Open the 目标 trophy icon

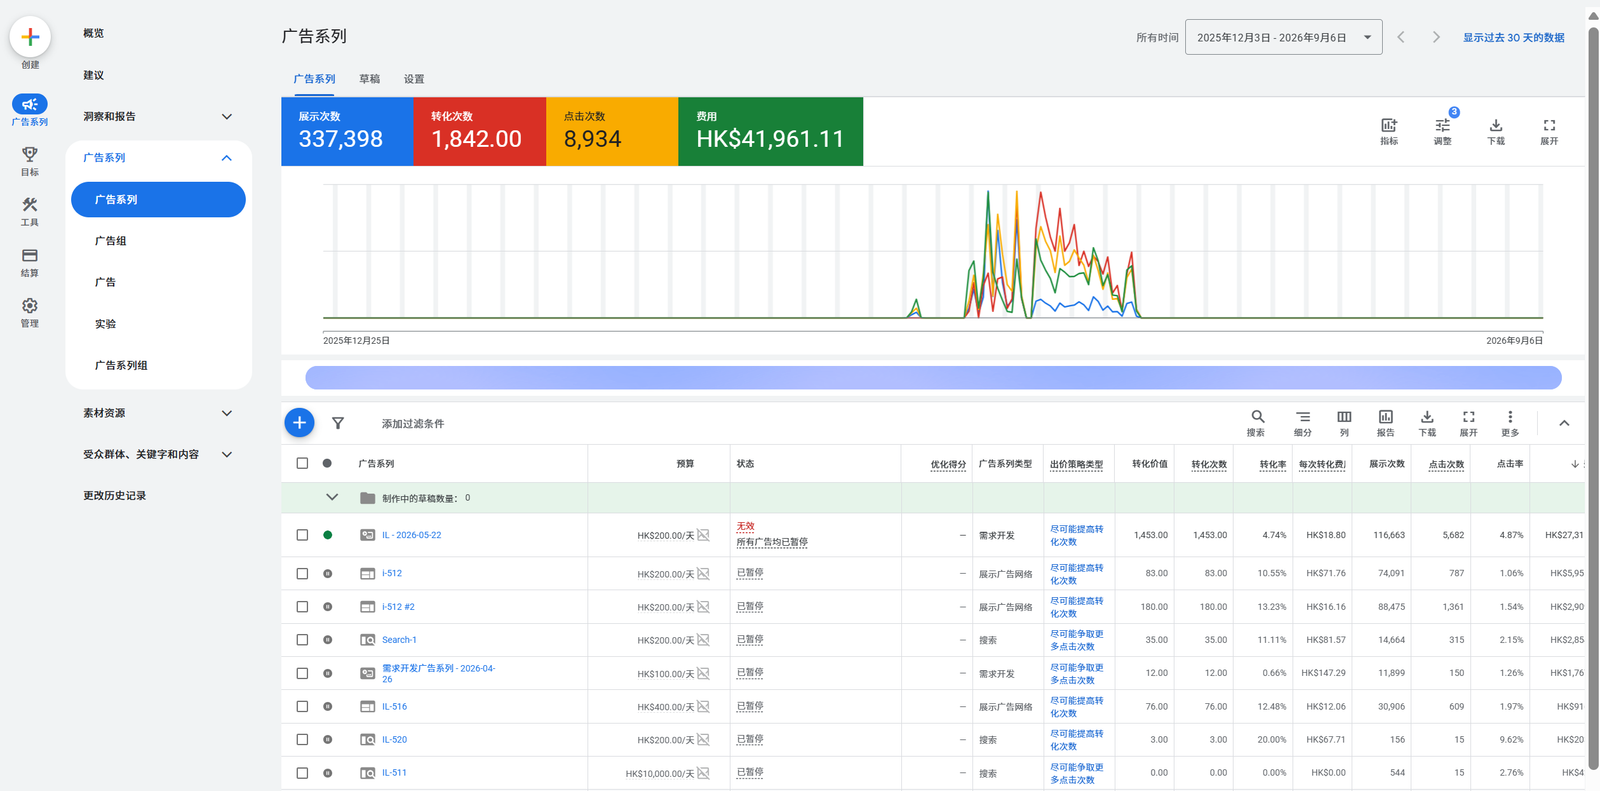(30, 154)
